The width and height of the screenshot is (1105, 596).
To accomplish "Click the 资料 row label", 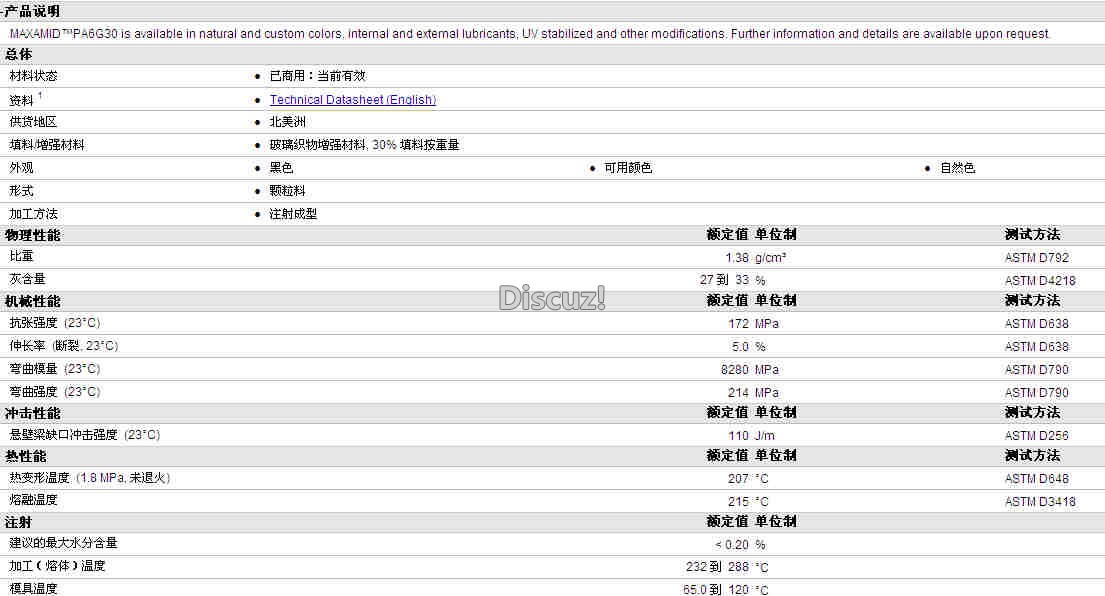I will coord(21,100).
